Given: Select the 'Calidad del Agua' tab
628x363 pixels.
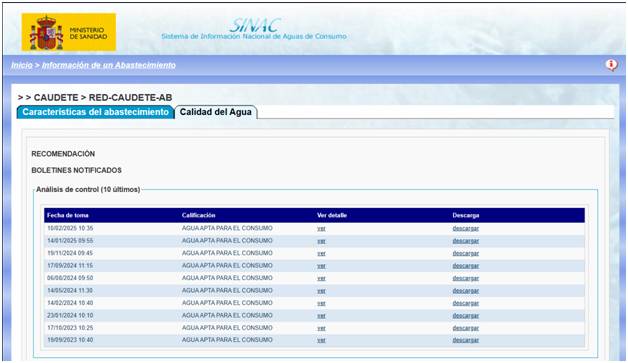Looking at the screenshot, I should [215, 112].
